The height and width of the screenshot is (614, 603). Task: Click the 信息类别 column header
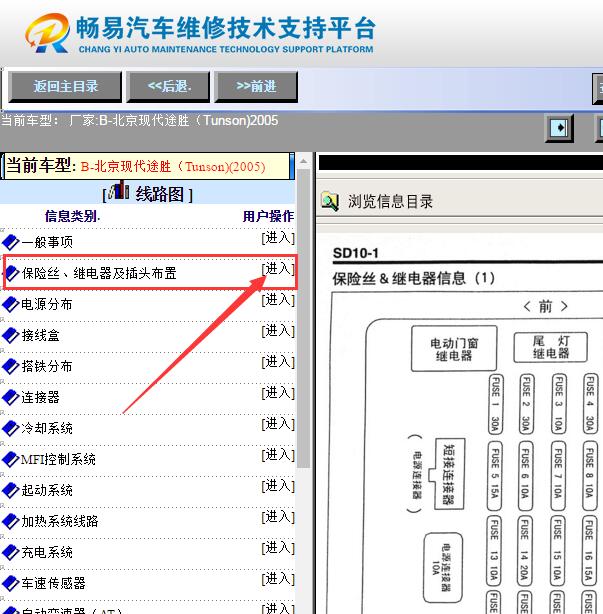point(72,216)
